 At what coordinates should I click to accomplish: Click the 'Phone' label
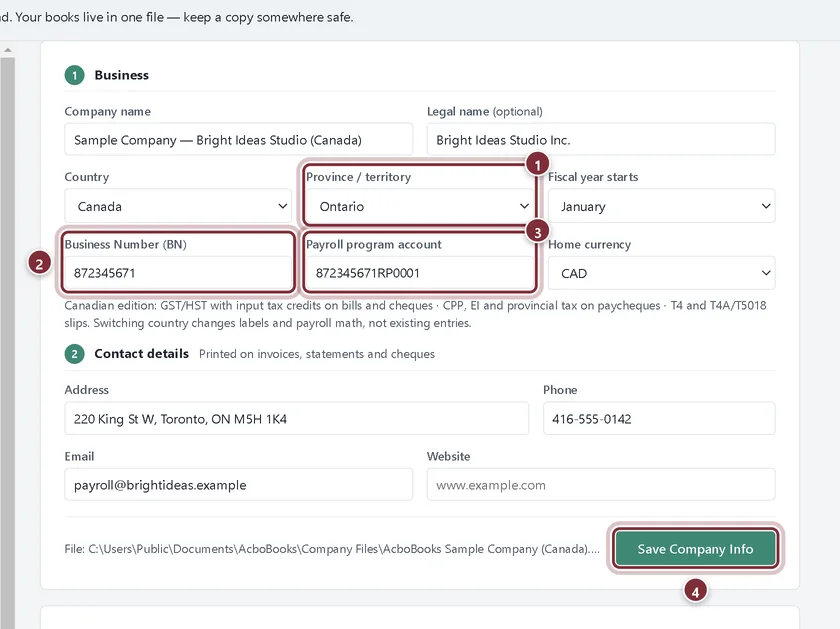point(560,390)
